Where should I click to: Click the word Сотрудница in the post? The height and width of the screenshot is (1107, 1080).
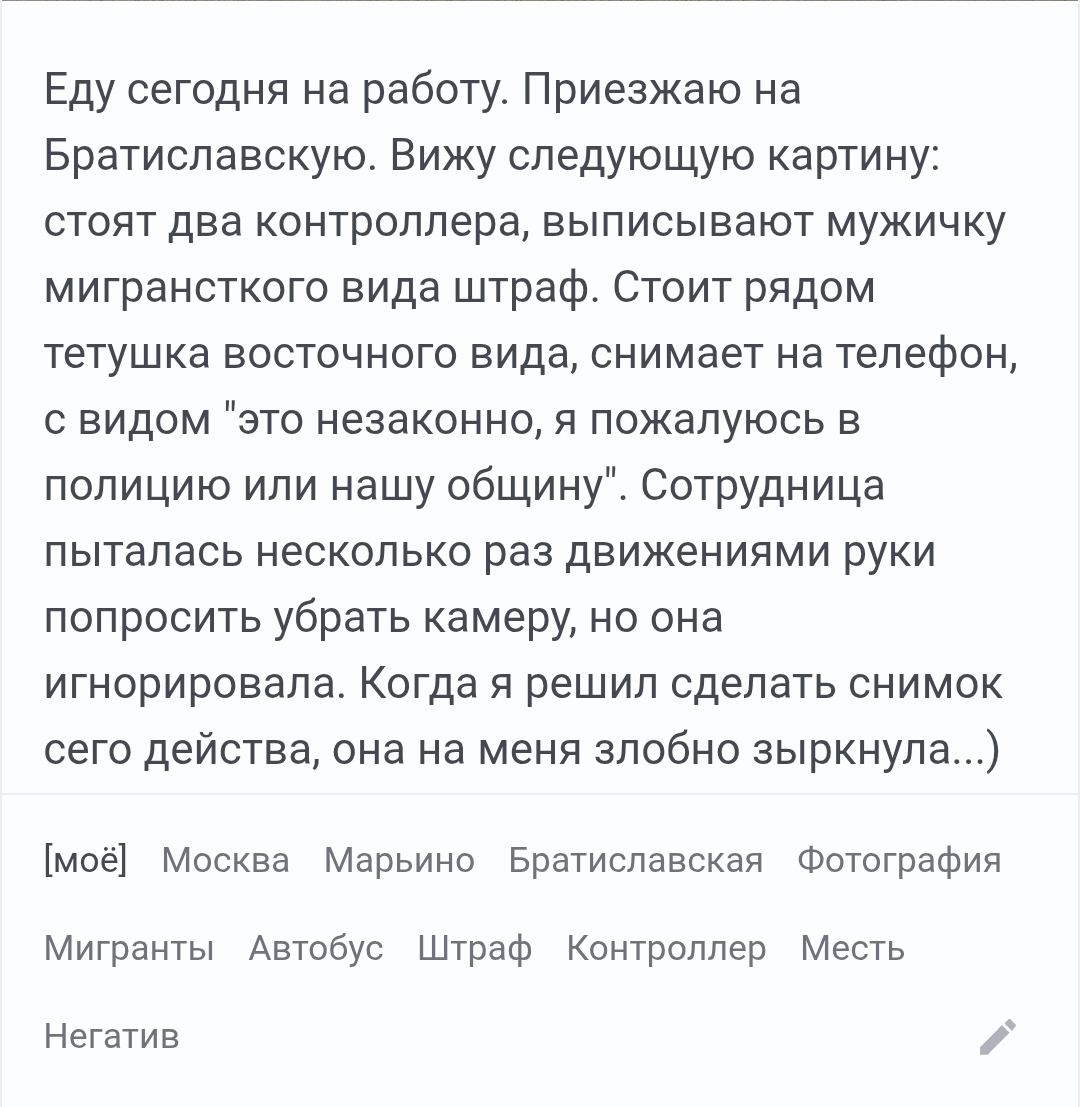point(762,486)
